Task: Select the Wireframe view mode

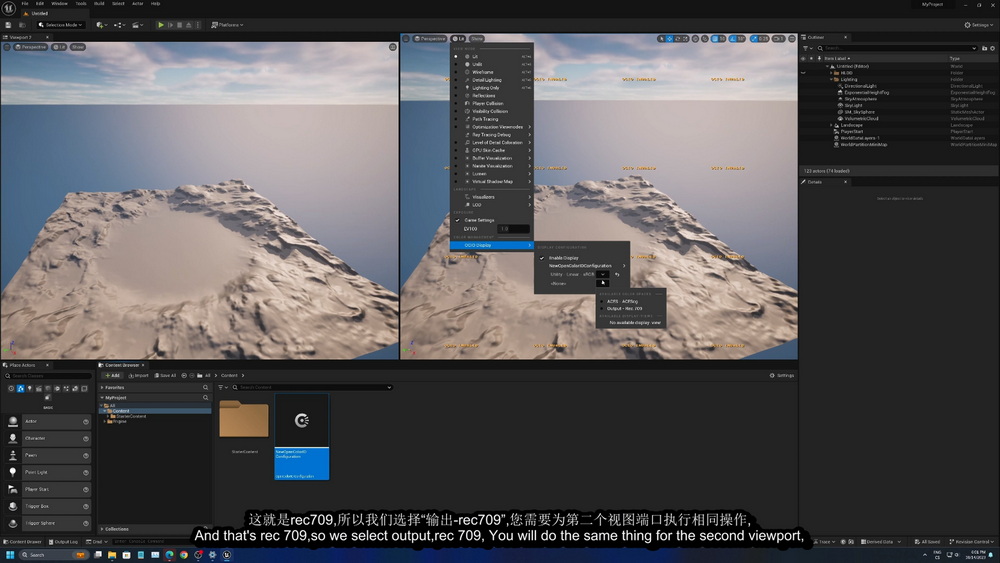Action: pyautogui.click(x=492, y=72)
